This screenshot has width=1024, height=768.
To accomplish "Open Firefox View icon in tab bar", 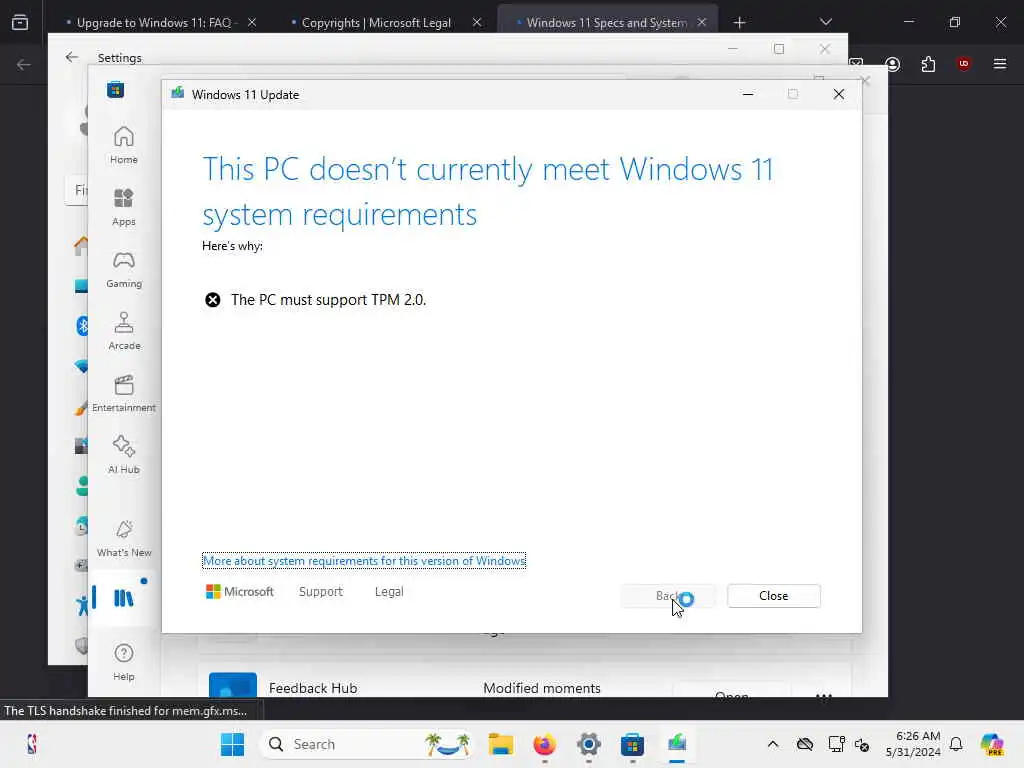I will (20, 22).
